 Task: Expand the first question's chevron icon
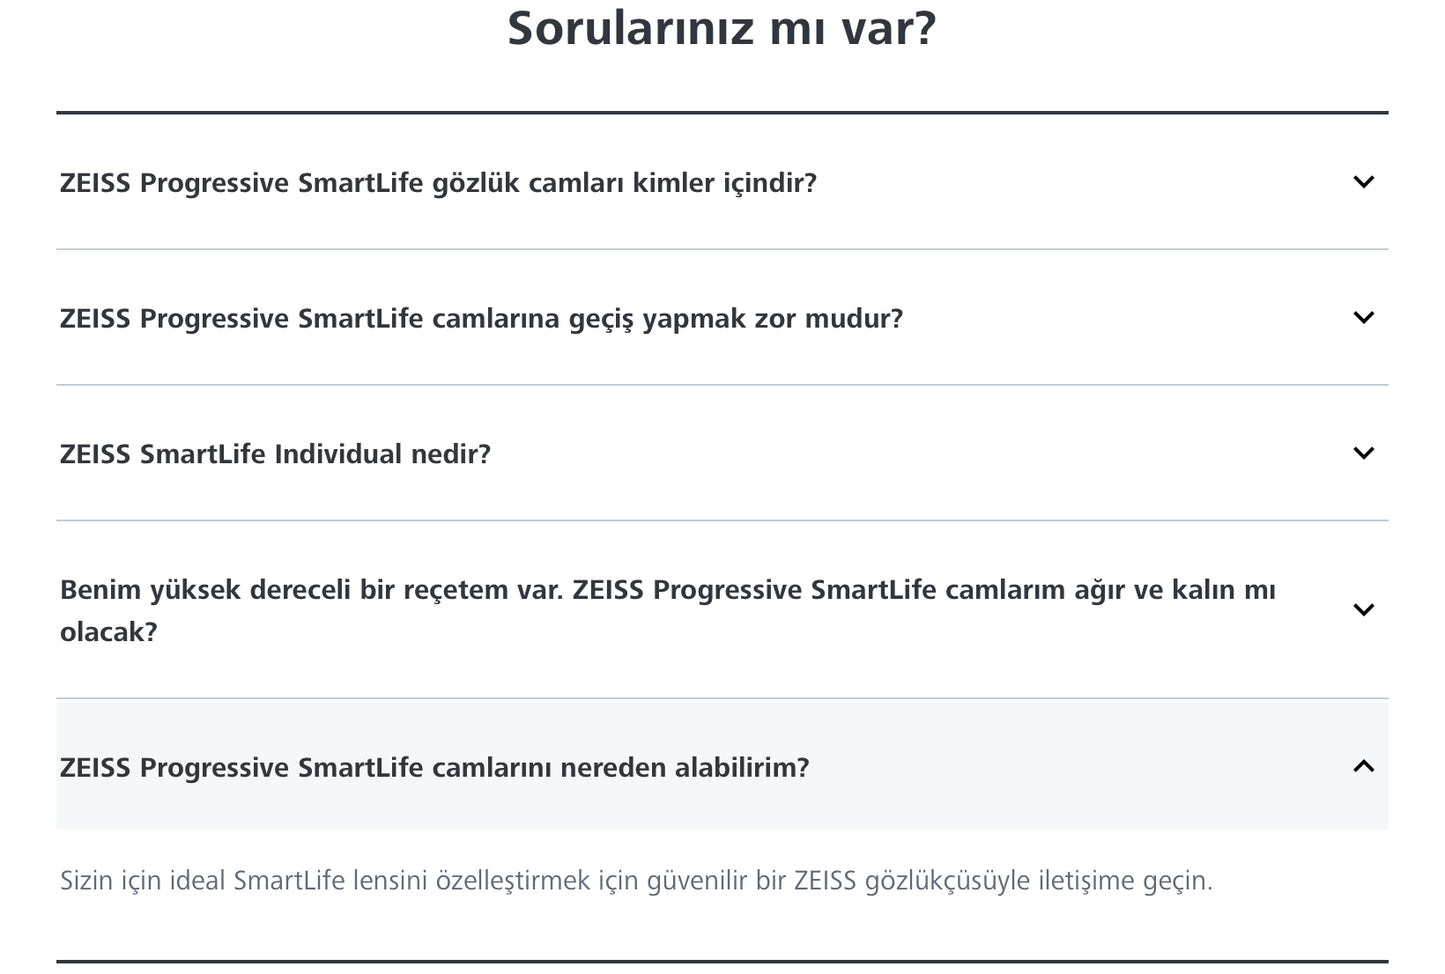pyautogui.click(x=1364, y=183)
